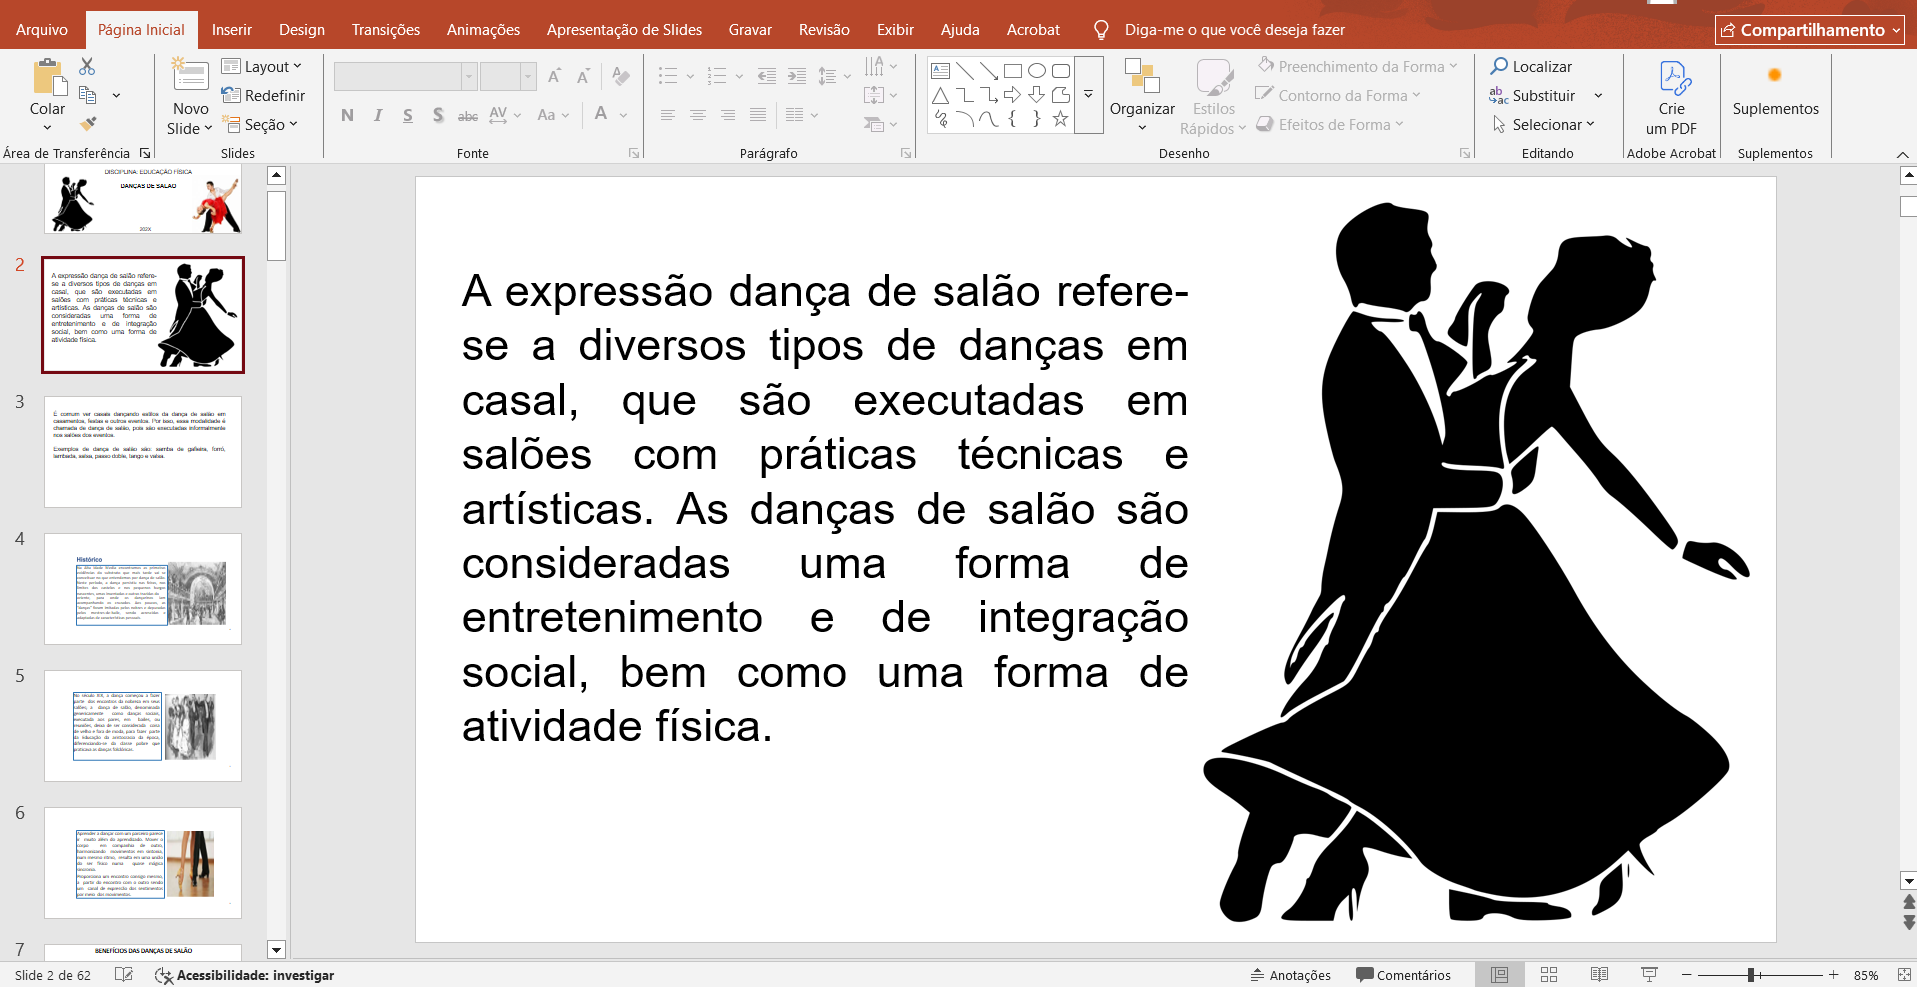Click zoom out minus button
This screenshot has width=1917, height=987.
(x=1687, y=975)
